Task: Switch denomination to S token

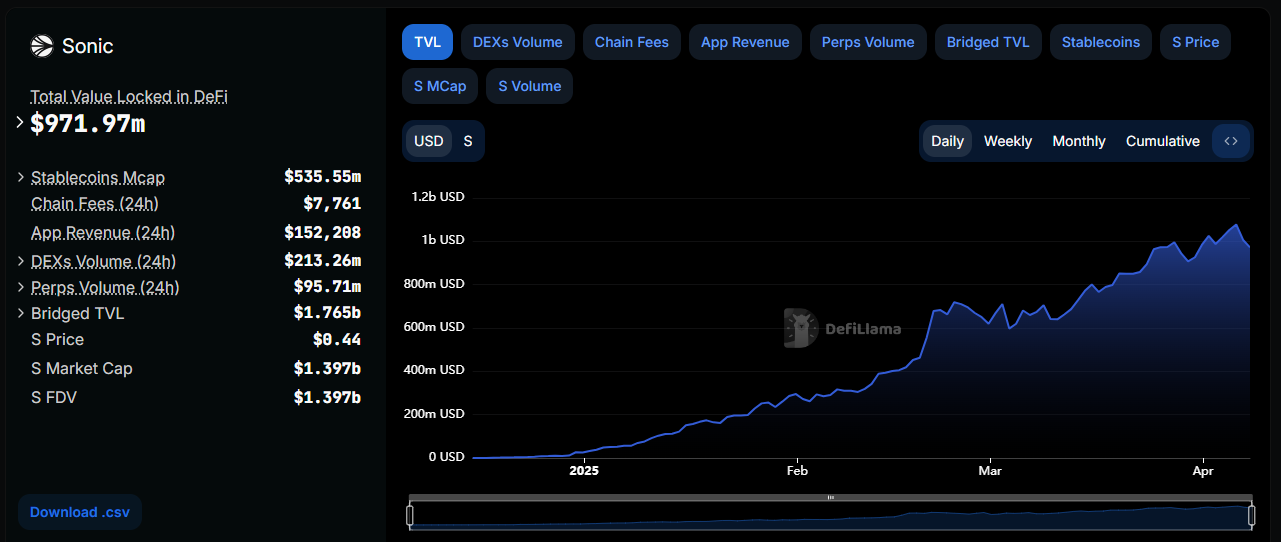Action: [x=468, y=141]
